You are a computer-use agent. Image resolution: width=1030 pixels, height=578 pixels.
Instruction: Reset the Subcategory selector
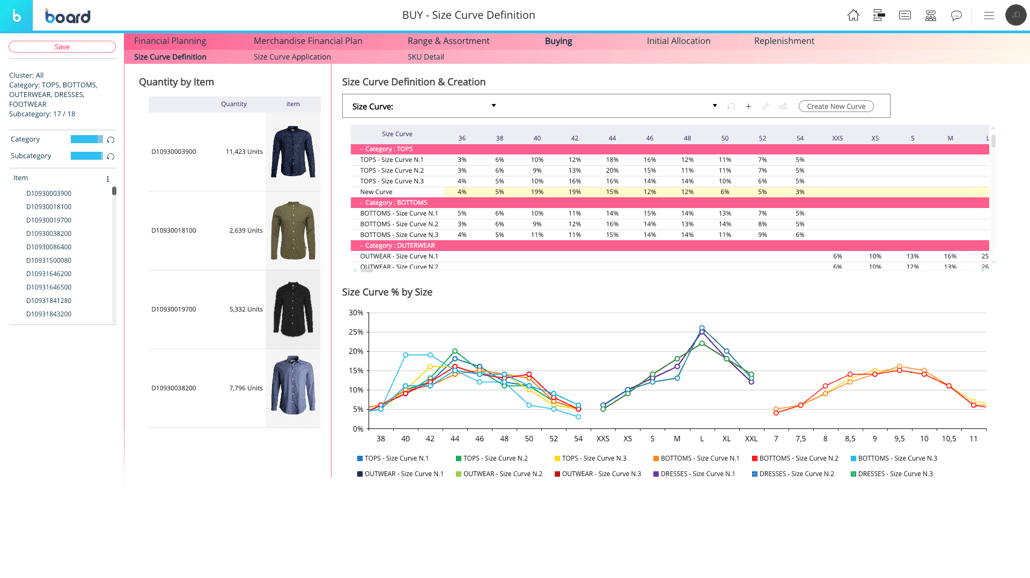(x=111, y=156)
